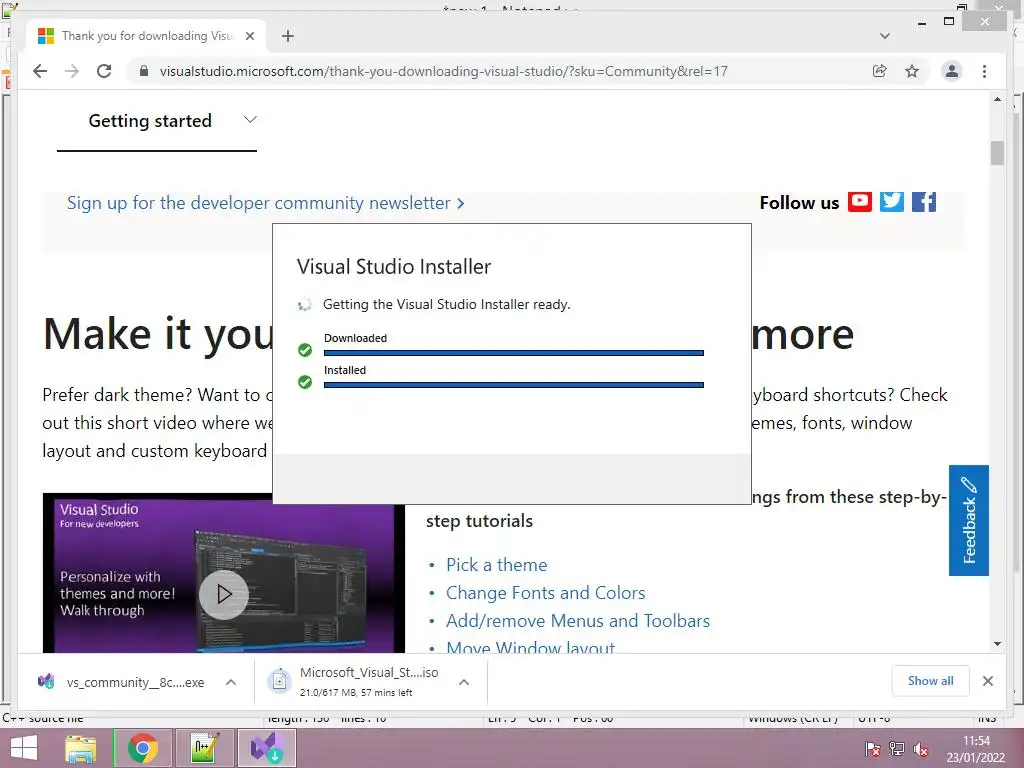Open the blue Feedback side tab
The image size is (1024, 768).
tap(968, 520)
